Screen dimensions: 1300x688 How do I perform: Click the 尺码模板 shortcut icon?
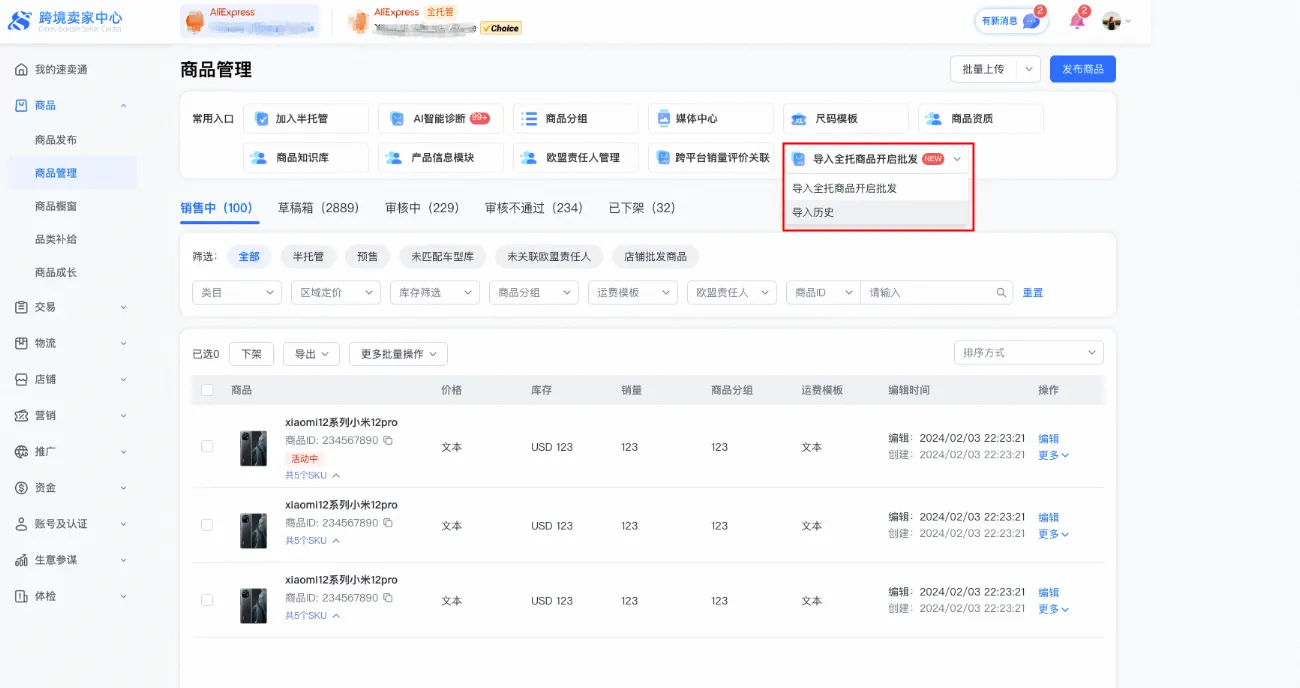798,118
